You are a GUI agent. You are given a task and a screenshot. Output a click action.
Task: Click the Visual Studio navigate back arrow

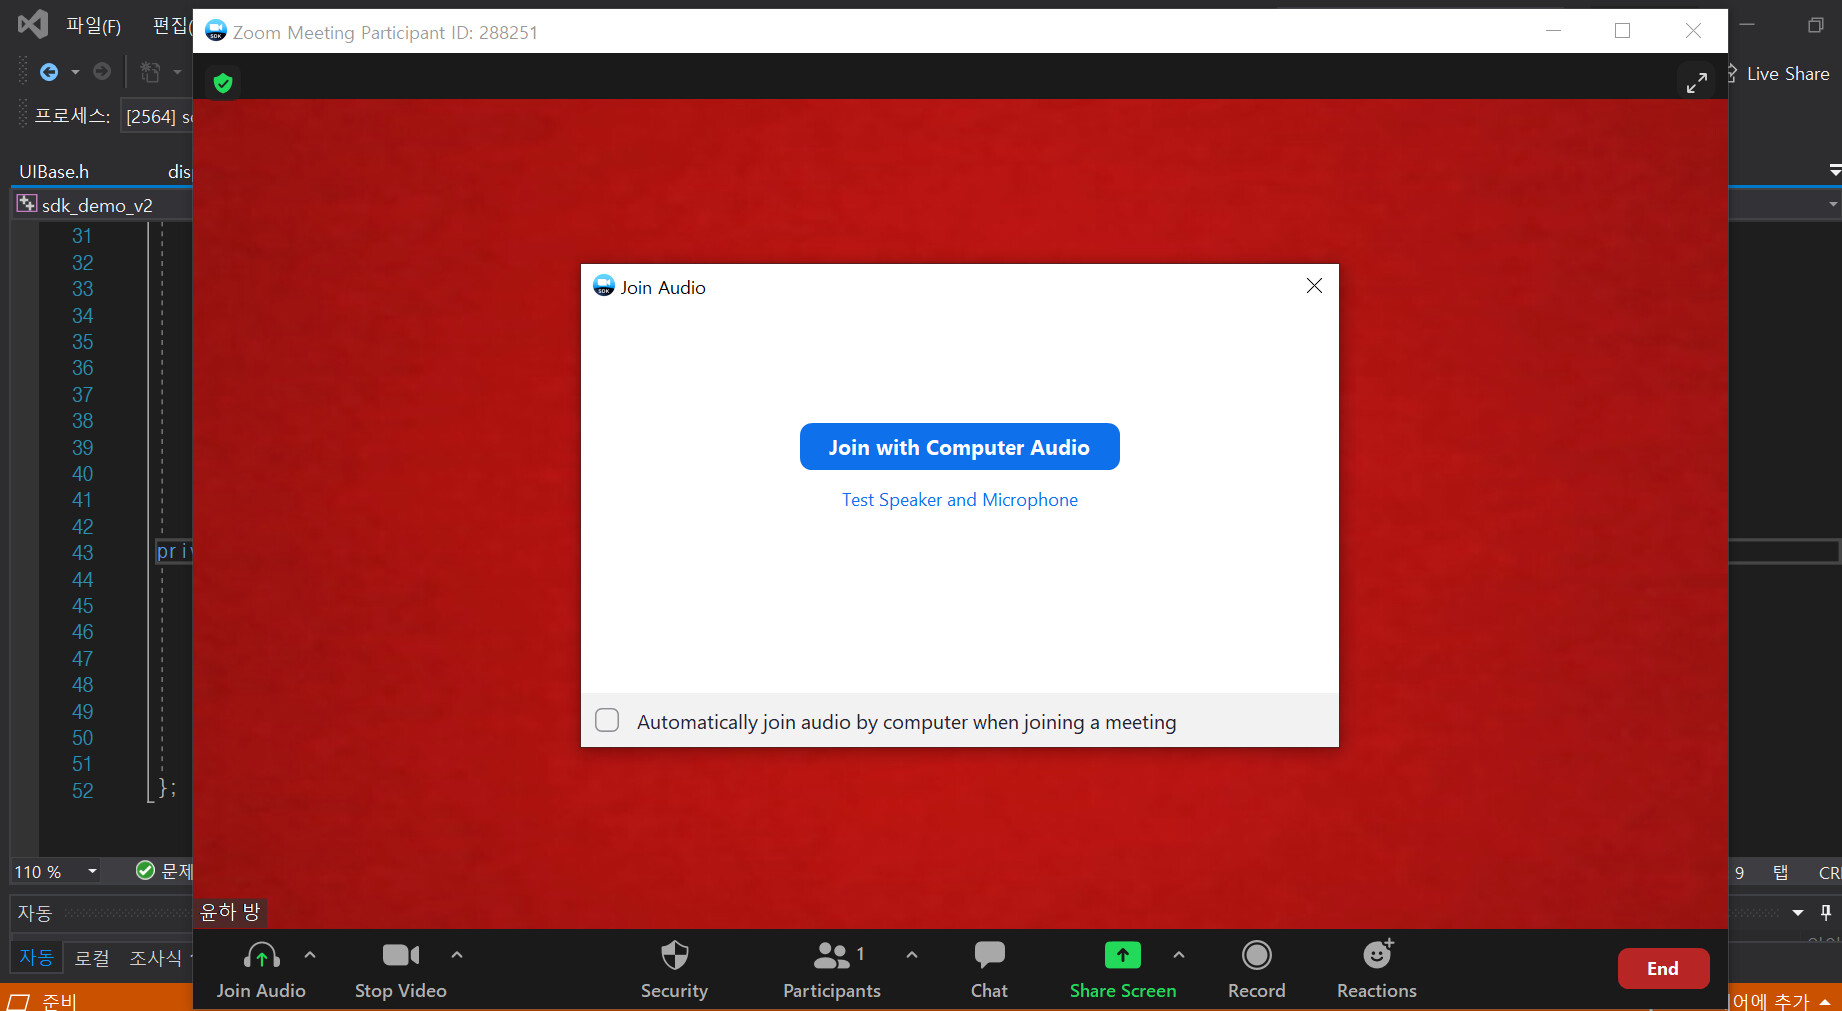(x=49, y=72)
